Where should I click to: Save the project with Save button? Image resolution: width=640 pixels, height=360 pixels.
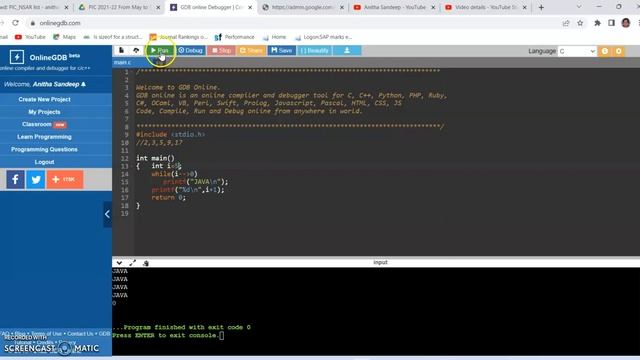point(282,50)
